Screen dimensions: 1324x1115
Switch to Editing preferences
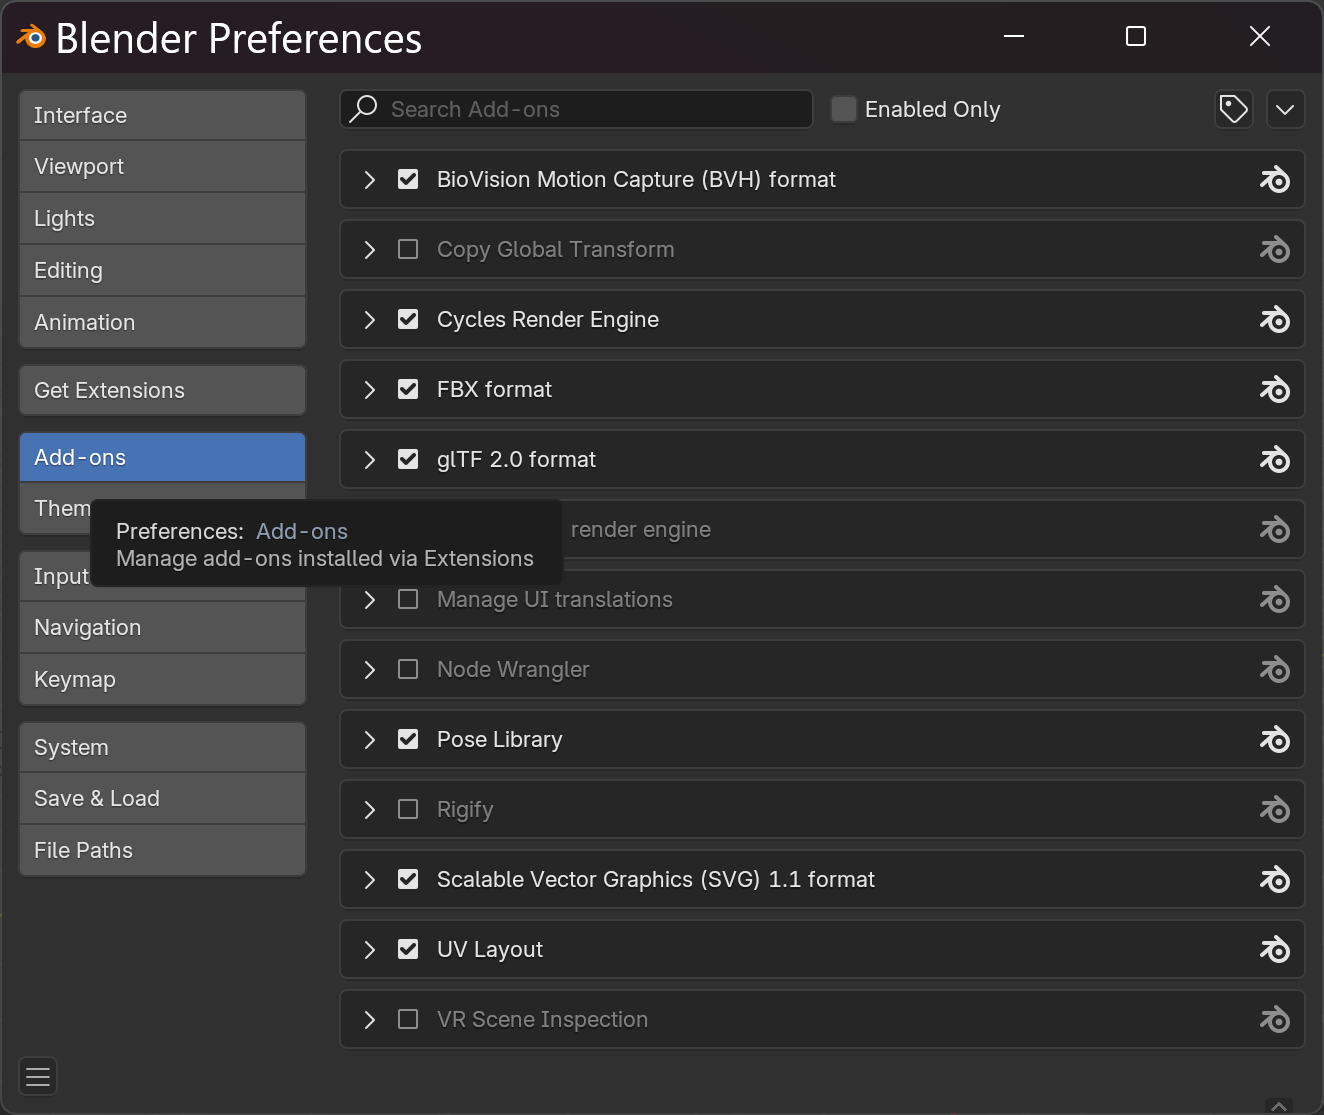[162, 270]
